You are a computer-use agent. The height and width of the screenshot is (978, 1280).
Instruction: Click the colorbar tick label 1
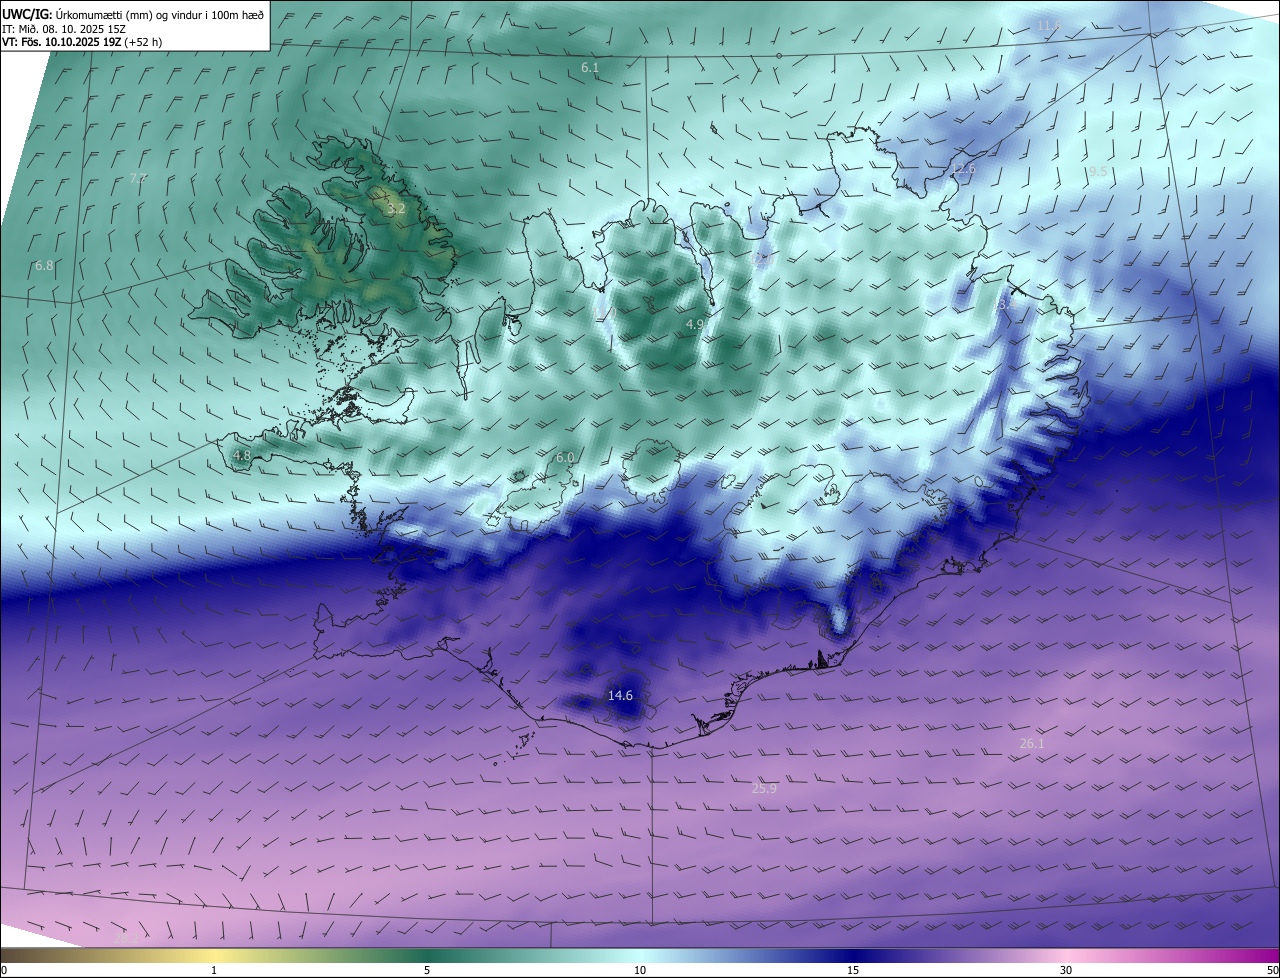(x=214, y=970)
